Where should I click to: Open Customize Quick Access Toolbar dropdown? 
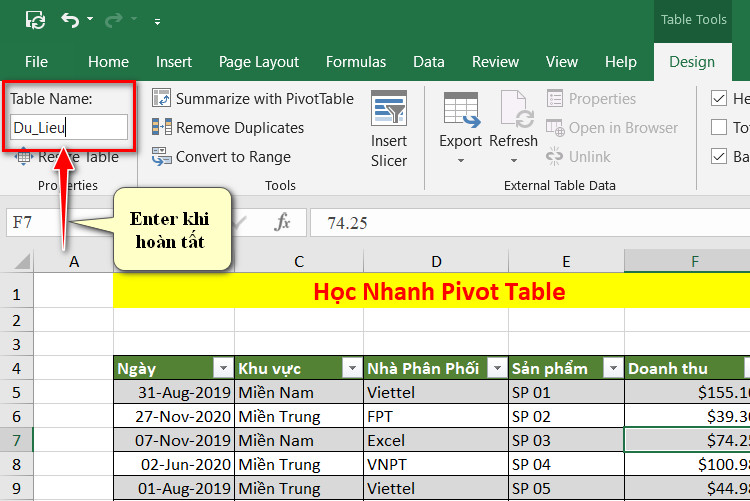pyautogui.click(x=157, y=22)
